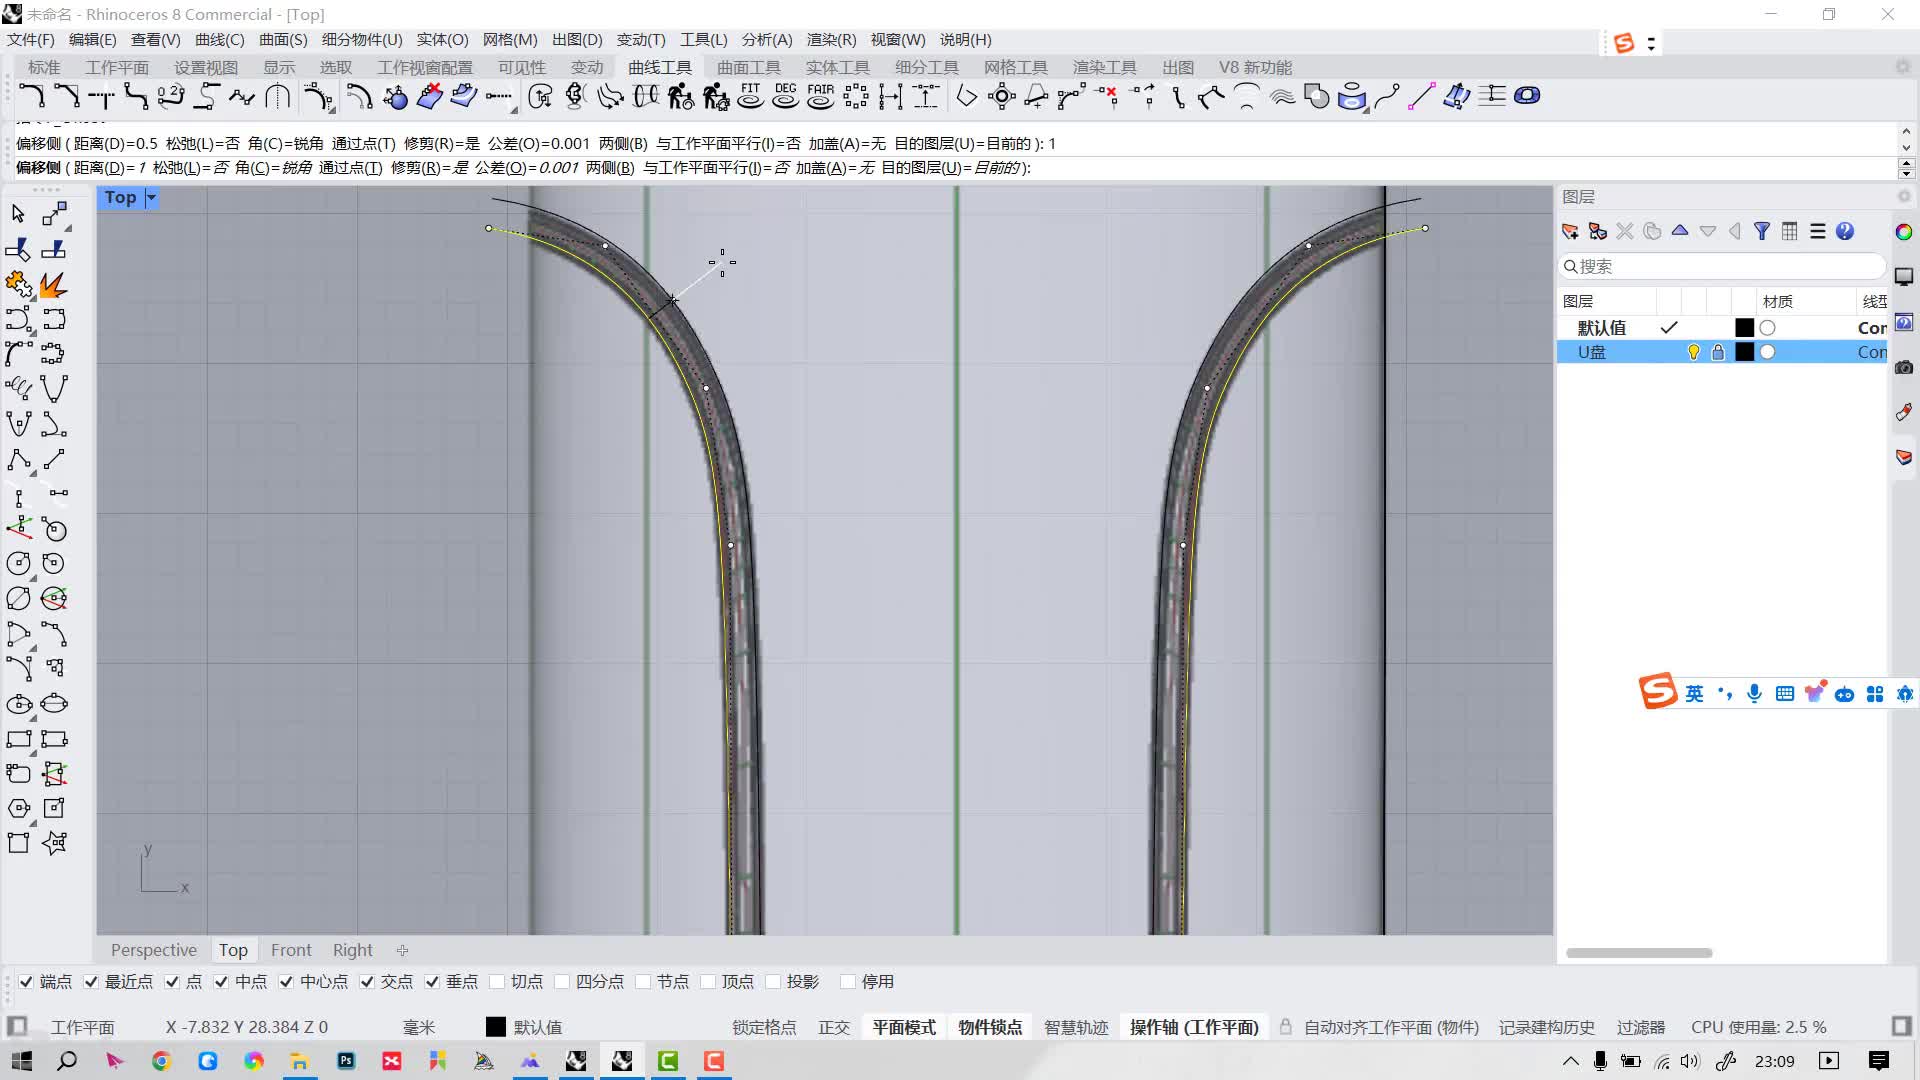
Task: Show hidden system tray icons chevron
Action: tap(1570, 1061)
